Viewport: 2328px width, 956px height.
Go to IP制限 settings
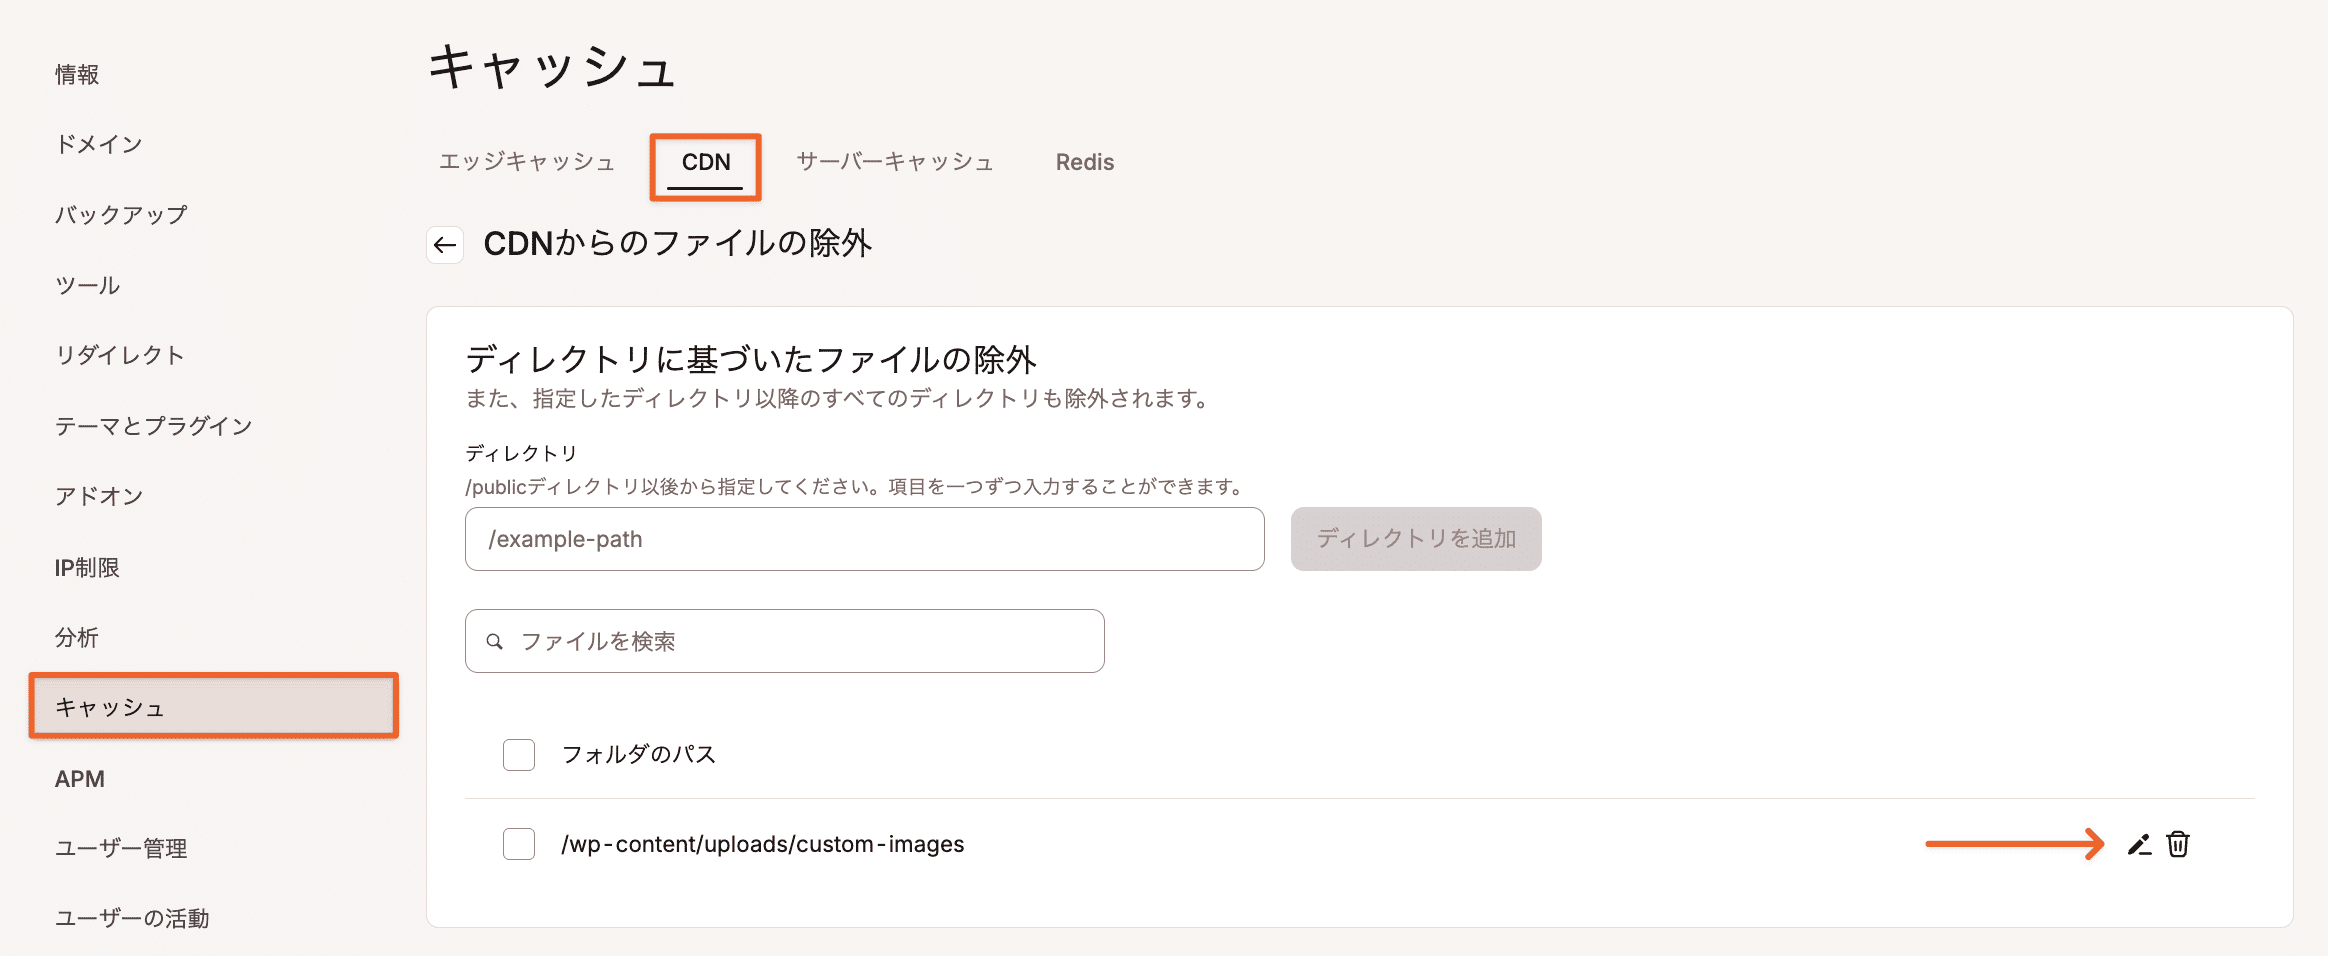(88, 567)
